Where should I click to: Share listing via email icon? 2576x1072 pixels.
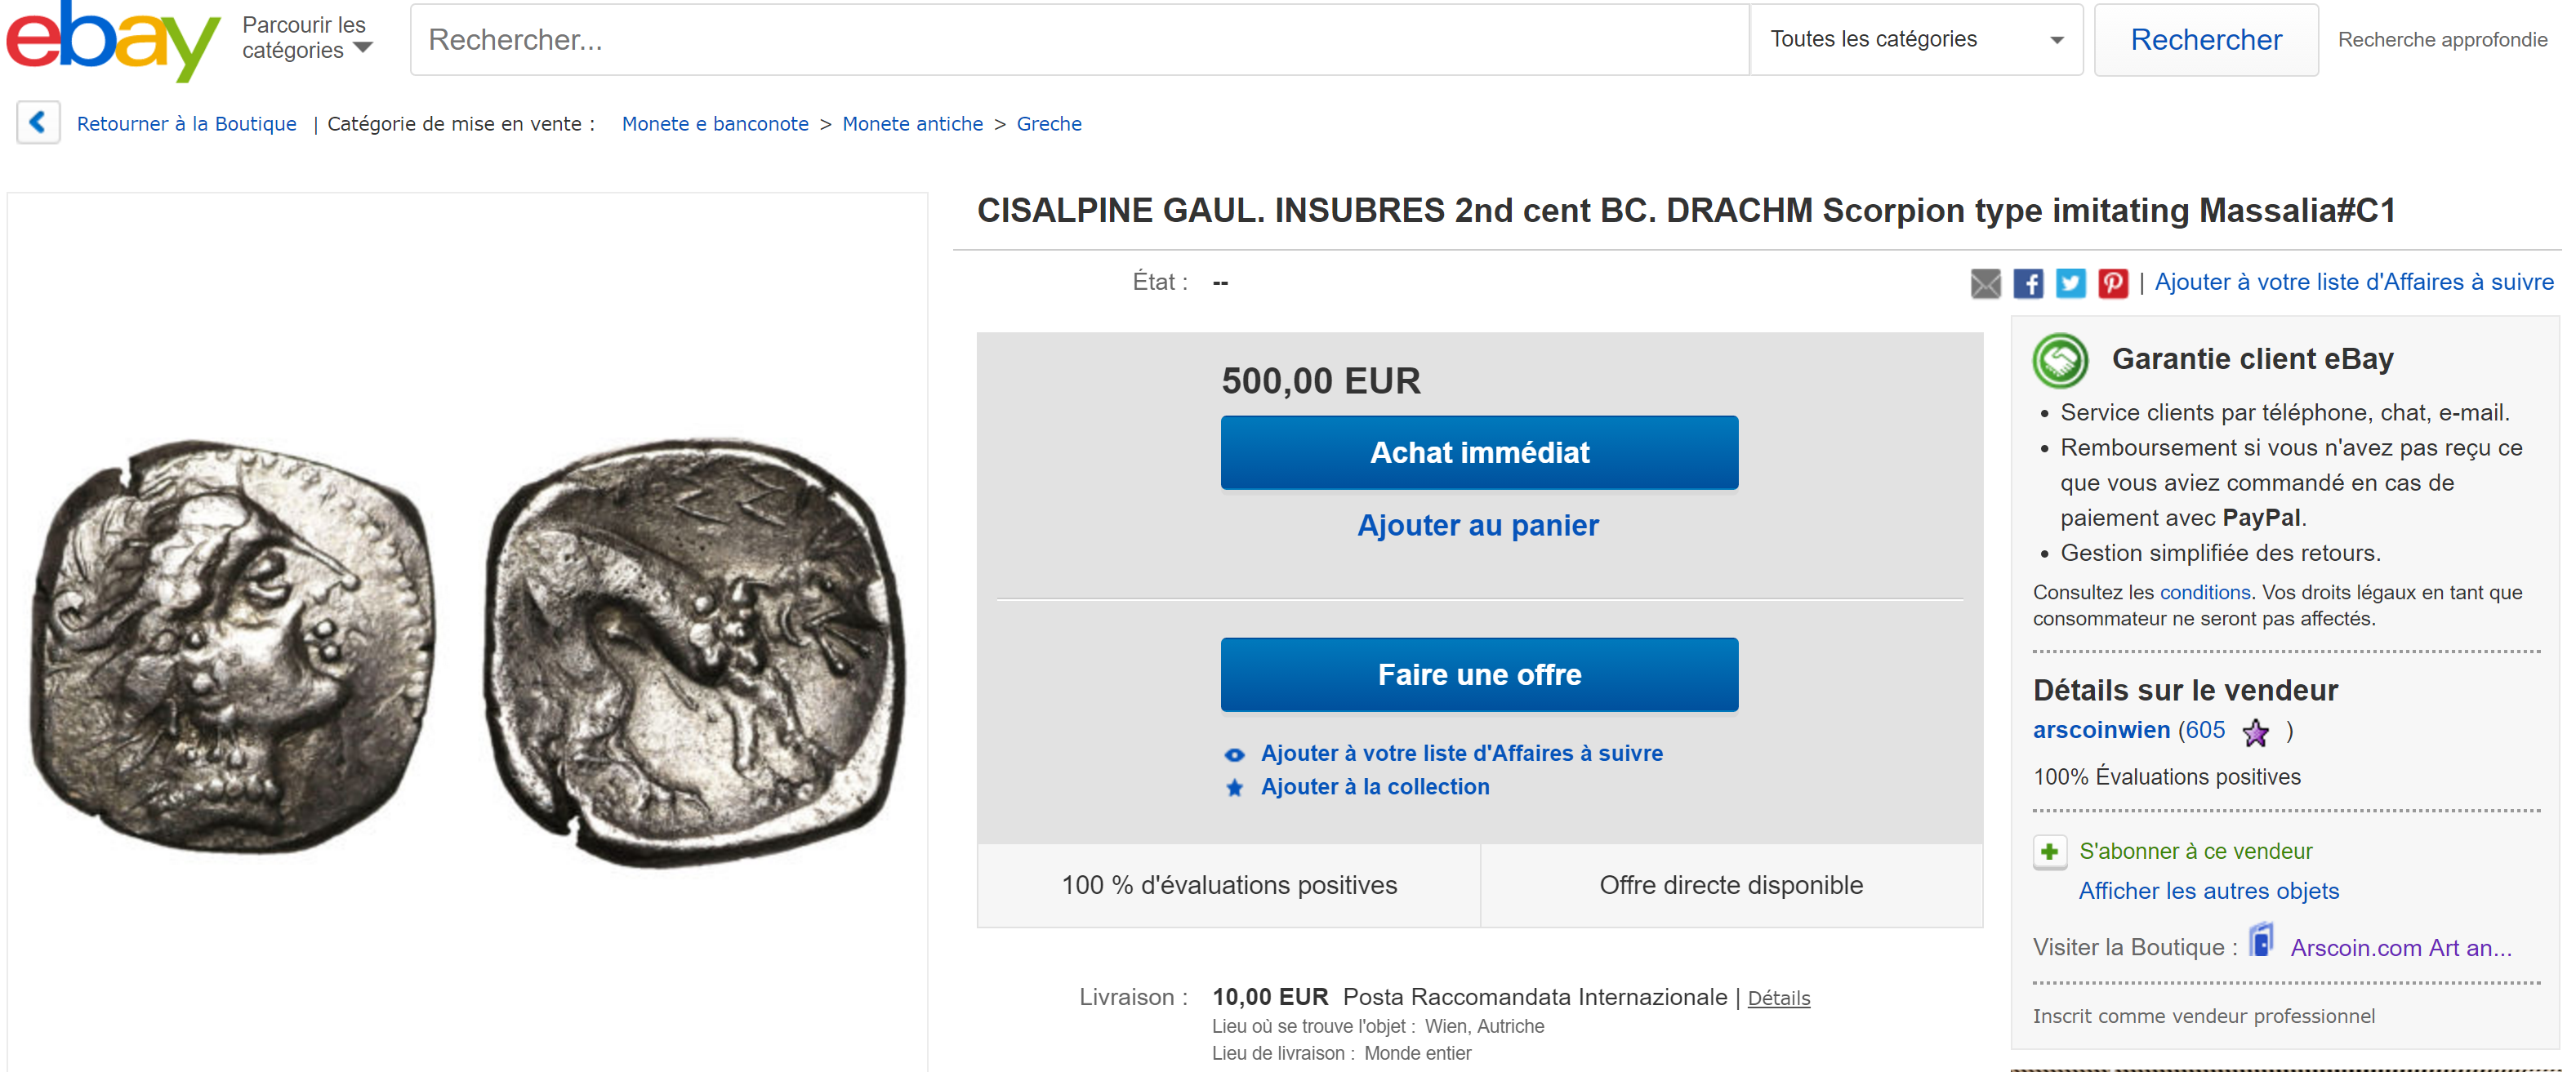pos(1985,283)
